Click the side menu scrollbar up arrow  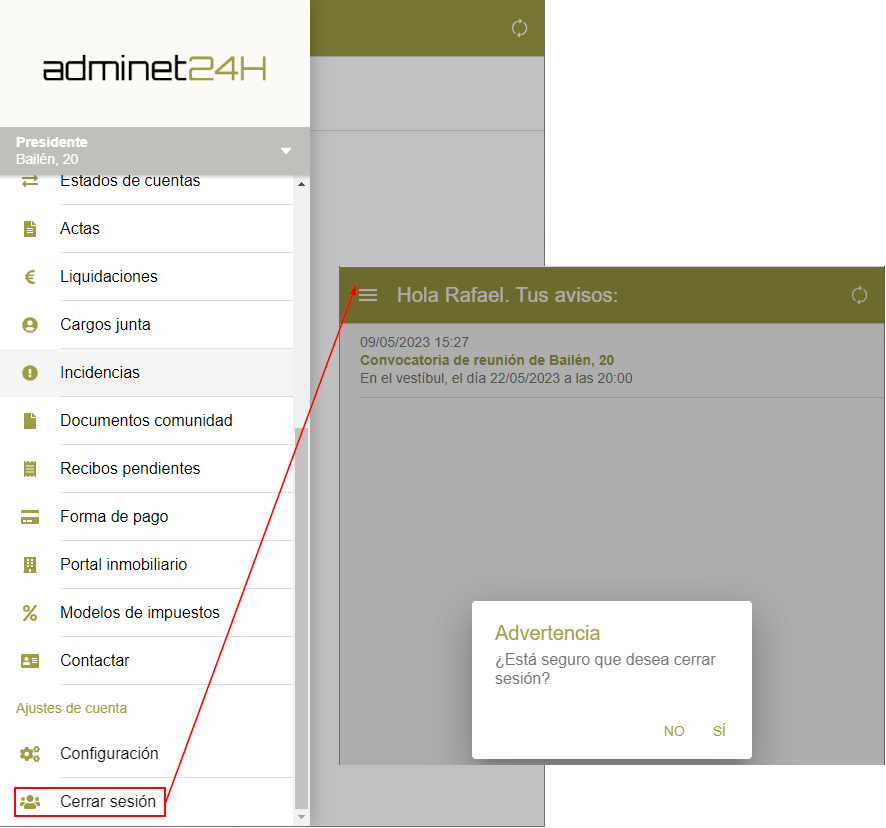301,184
